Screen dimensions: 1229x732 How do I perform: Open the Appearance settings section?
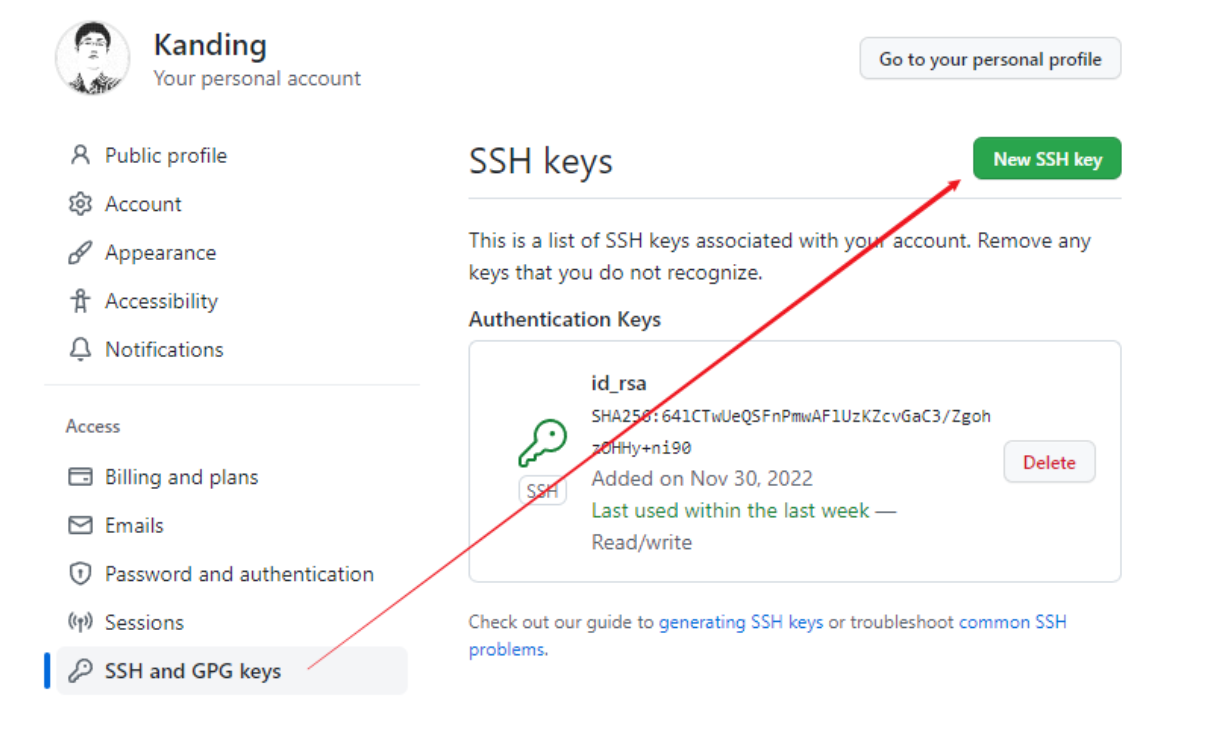point(160,253)
